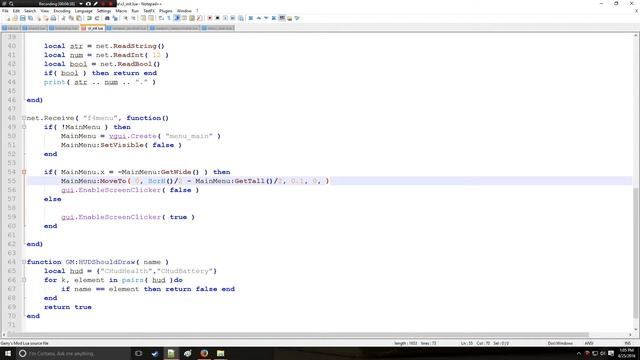Screen dimensions: 640x360
Task: Cut selection using the toolbar Cut icon
Action: pos(63,18)
